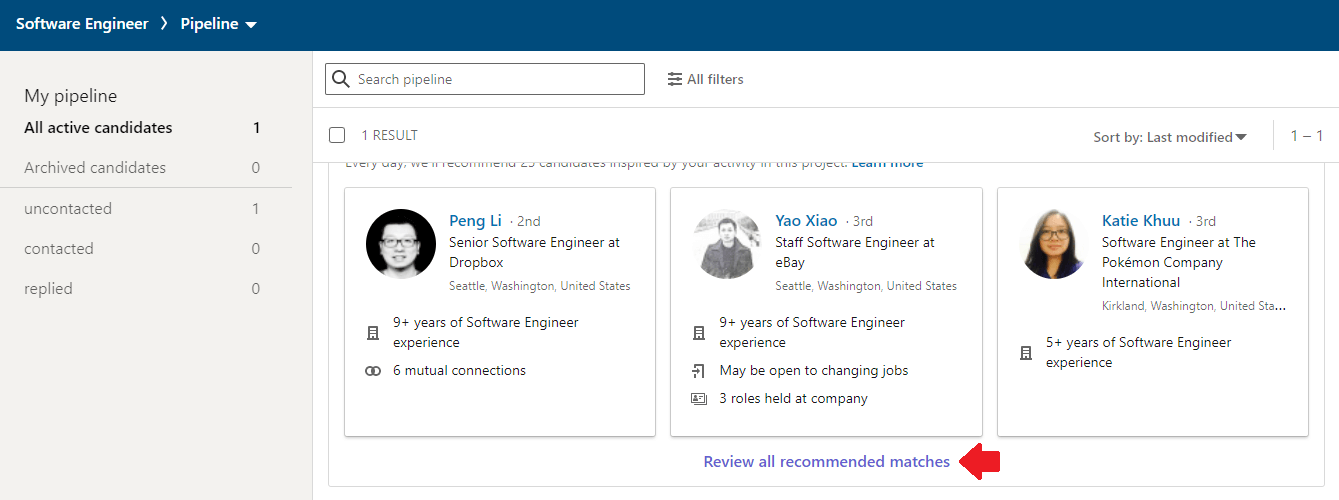Click the Learn more link
This screenshot has height=500, width=1339.
pos(888,163)
